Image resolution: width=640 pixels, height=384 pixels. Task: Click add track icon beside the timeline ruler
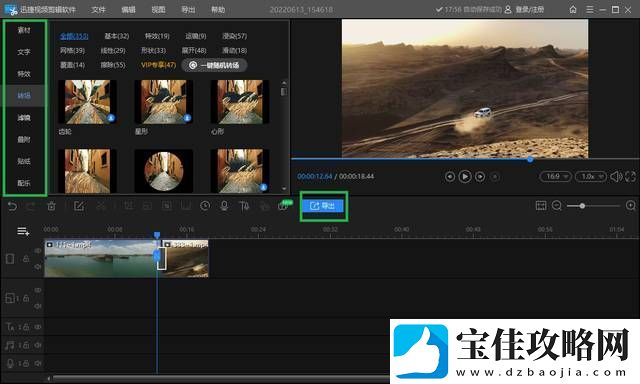tap(23, 232)
